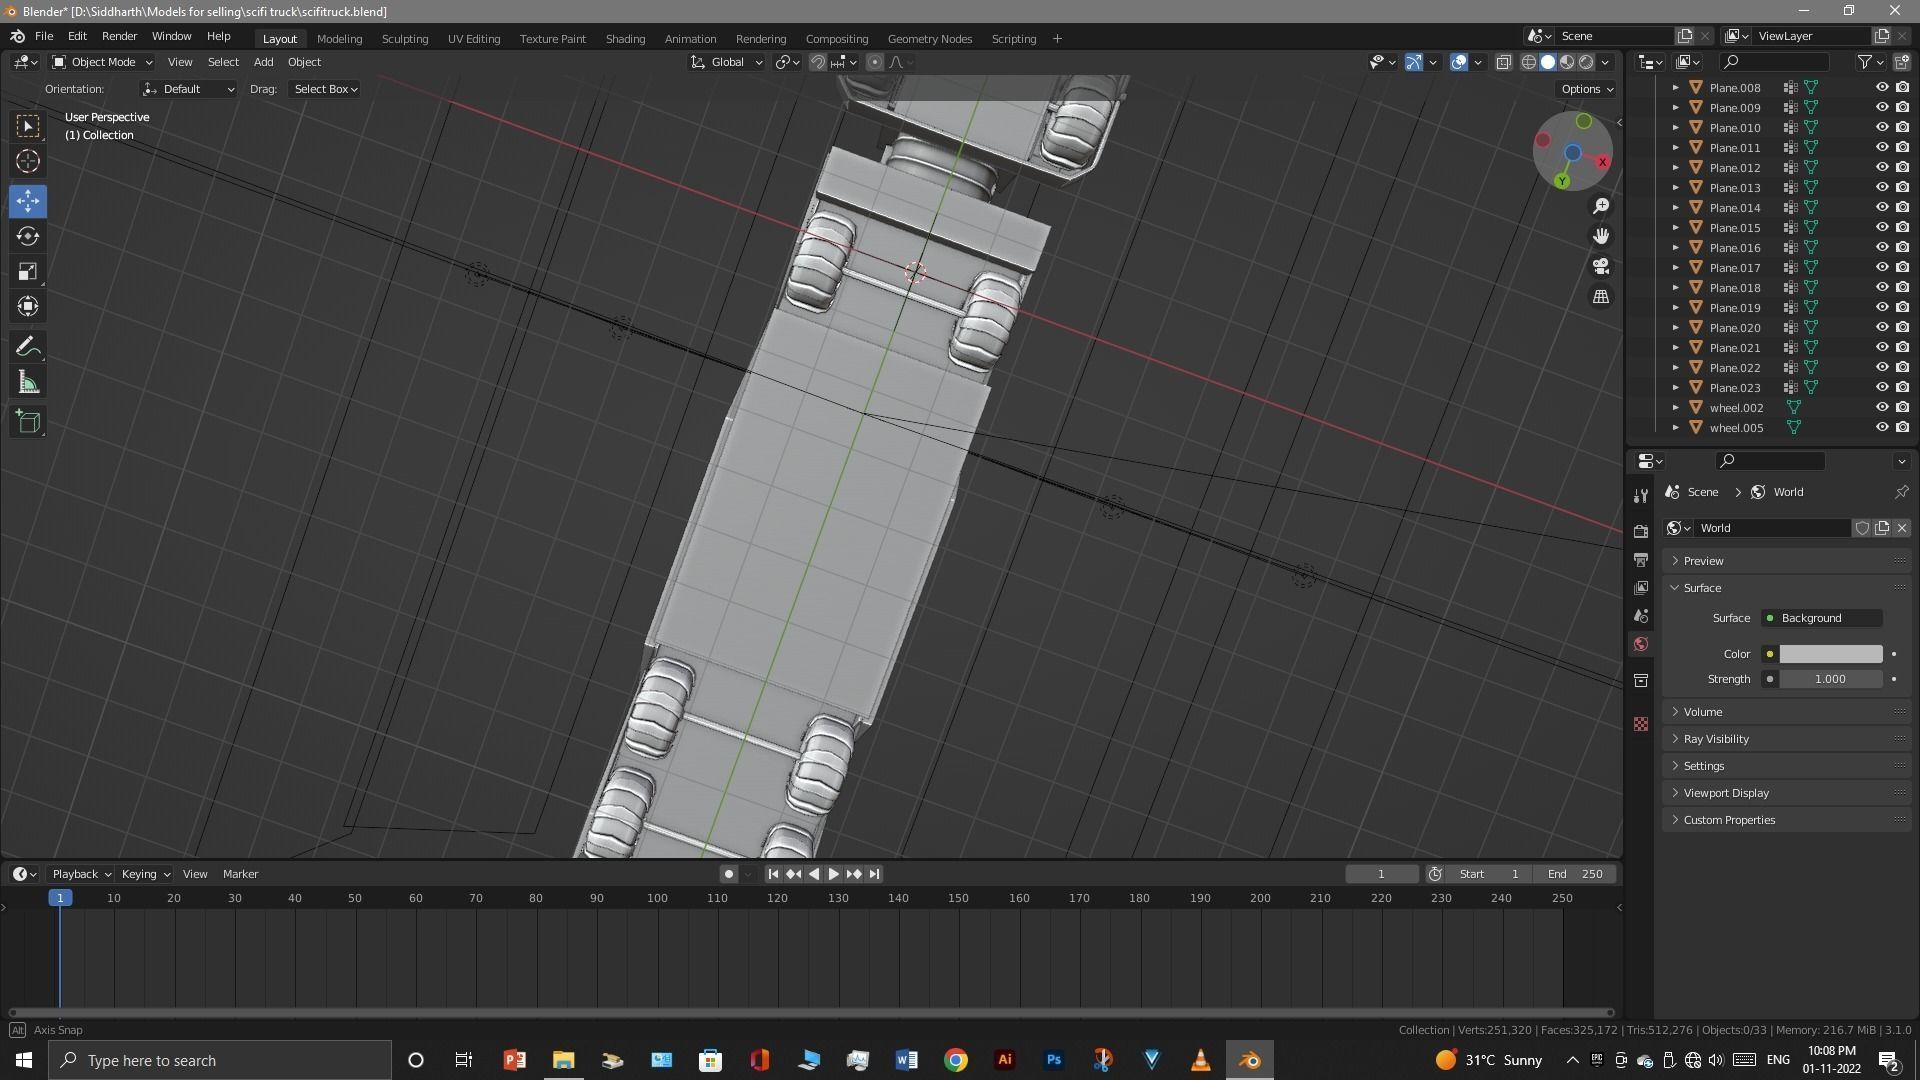Select the Rotate tool in toolbar
The image size is (1920, 1080).
[x=28, y=237]
